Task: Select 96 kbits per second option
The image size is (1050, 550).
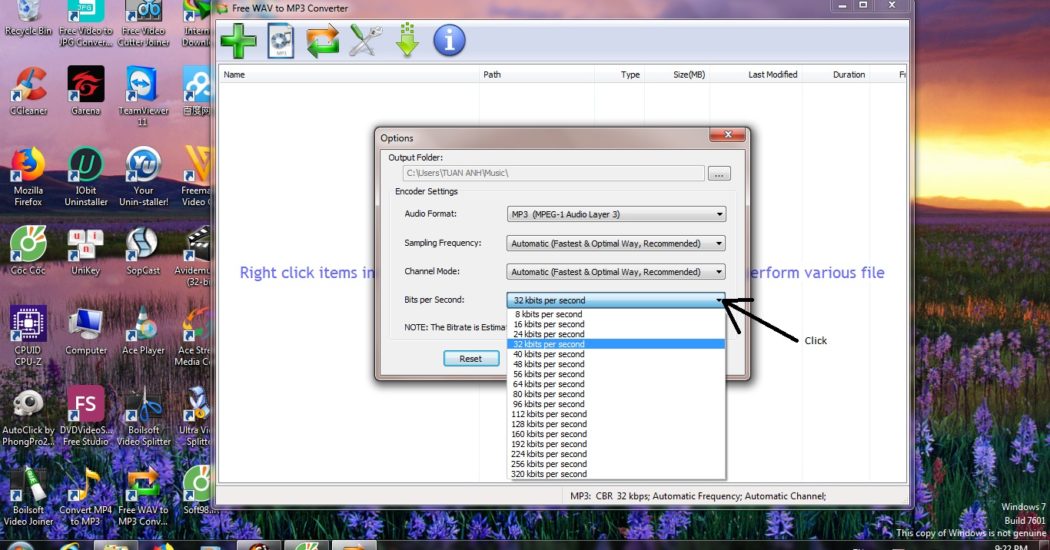Action: click(x=616, y=405)
